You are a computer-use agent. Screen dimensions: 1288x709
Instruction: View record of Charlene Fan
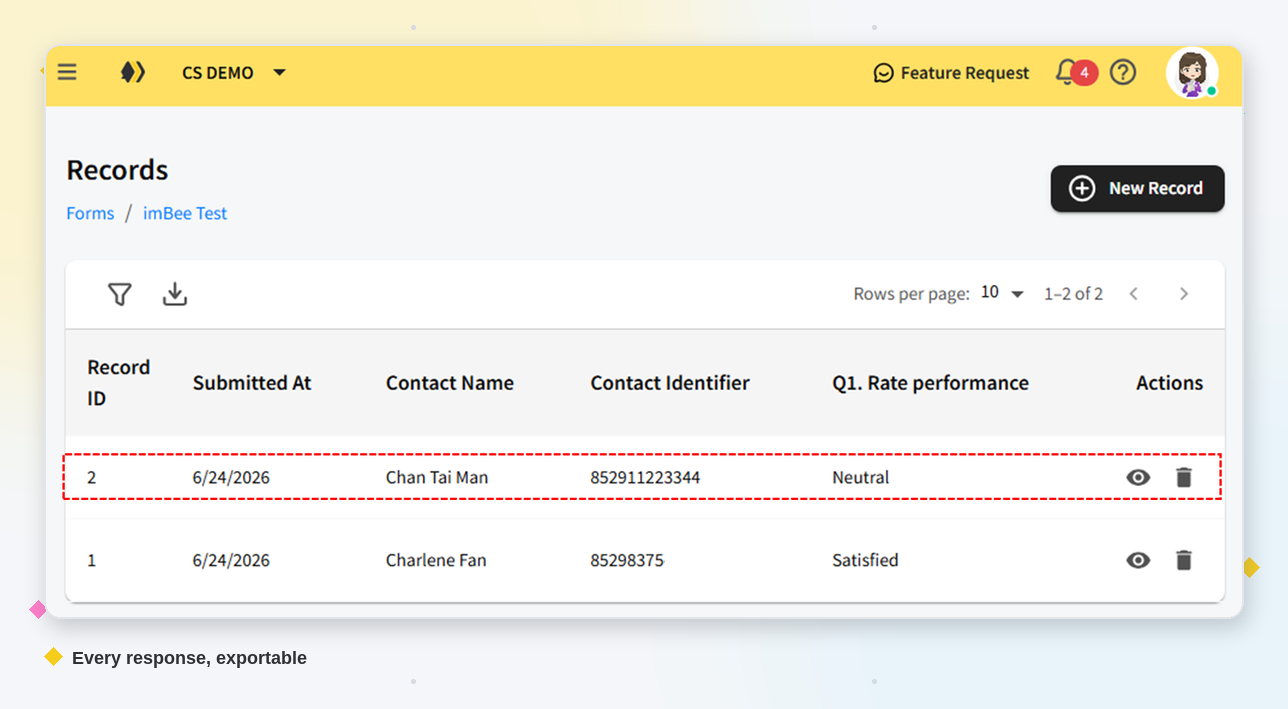click(1138, 560)
